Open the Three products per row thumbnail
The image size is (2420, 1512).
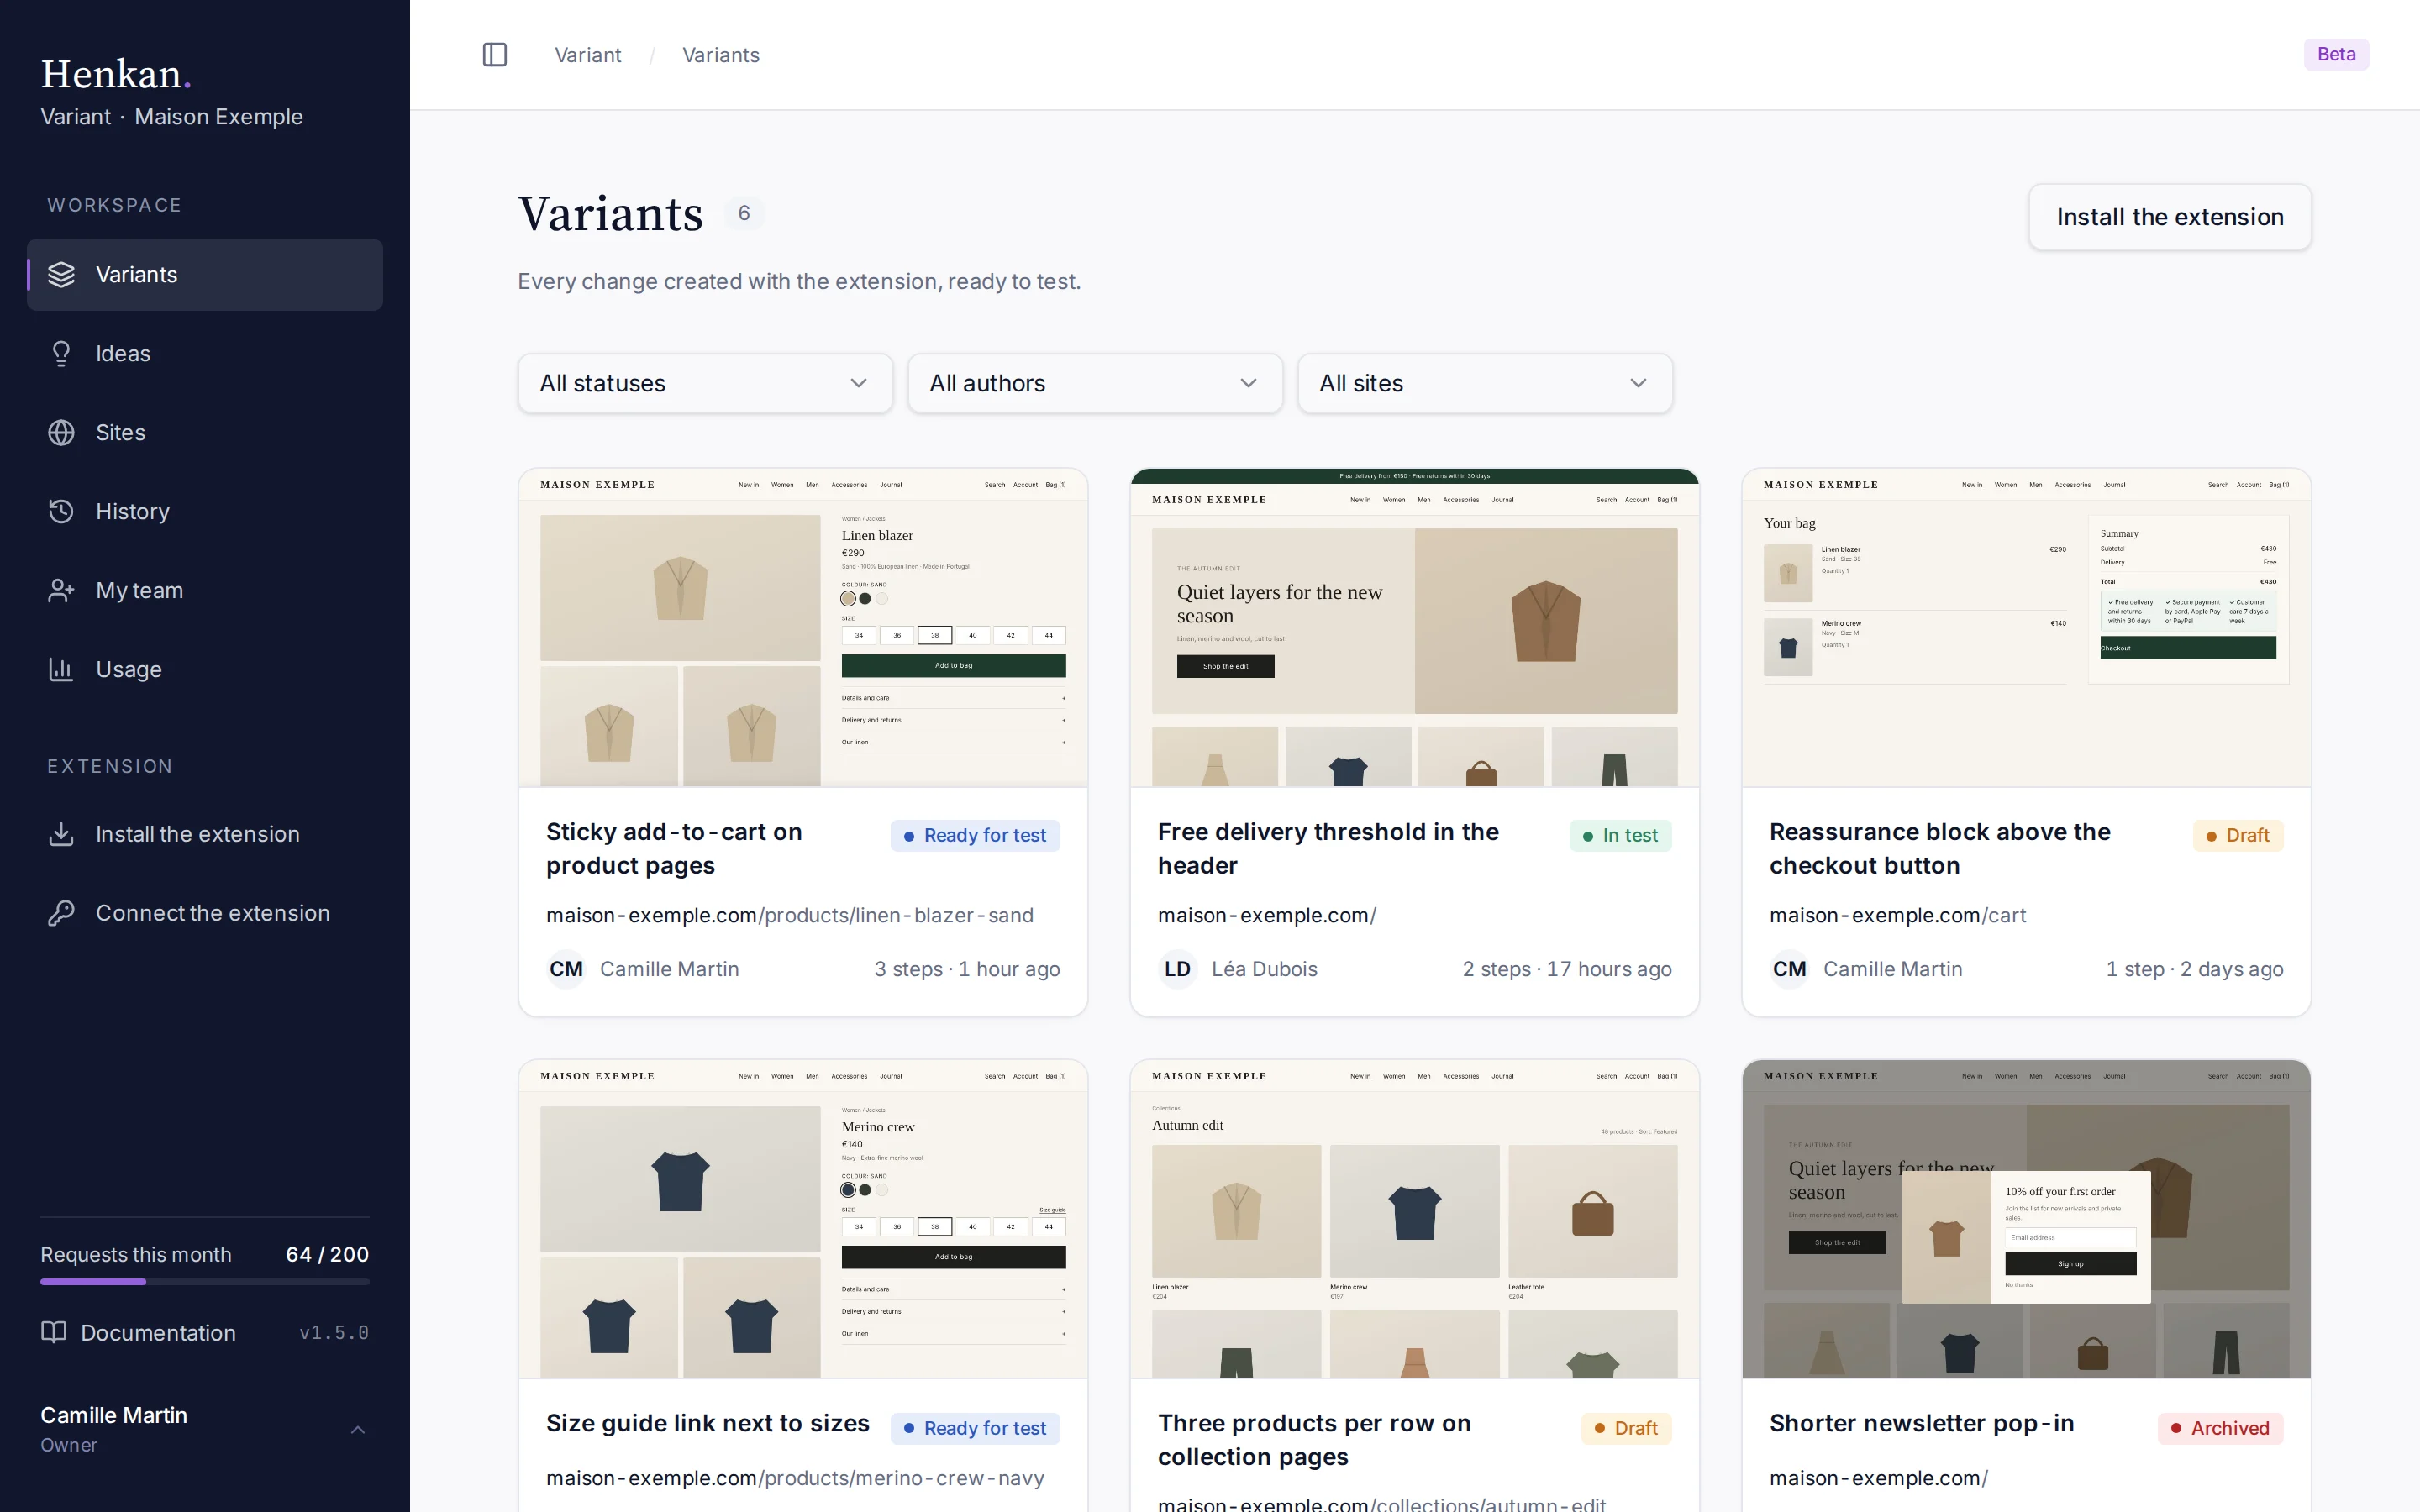pyautogui.click(x=1415, y=1219)
